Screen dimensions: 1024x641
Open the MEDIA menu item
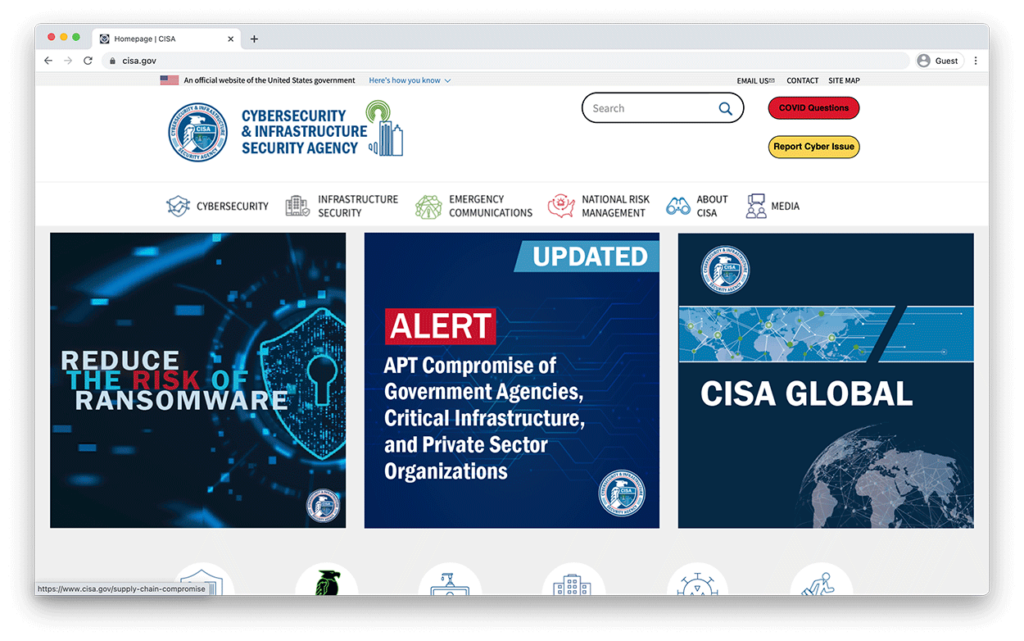[785, 206]
